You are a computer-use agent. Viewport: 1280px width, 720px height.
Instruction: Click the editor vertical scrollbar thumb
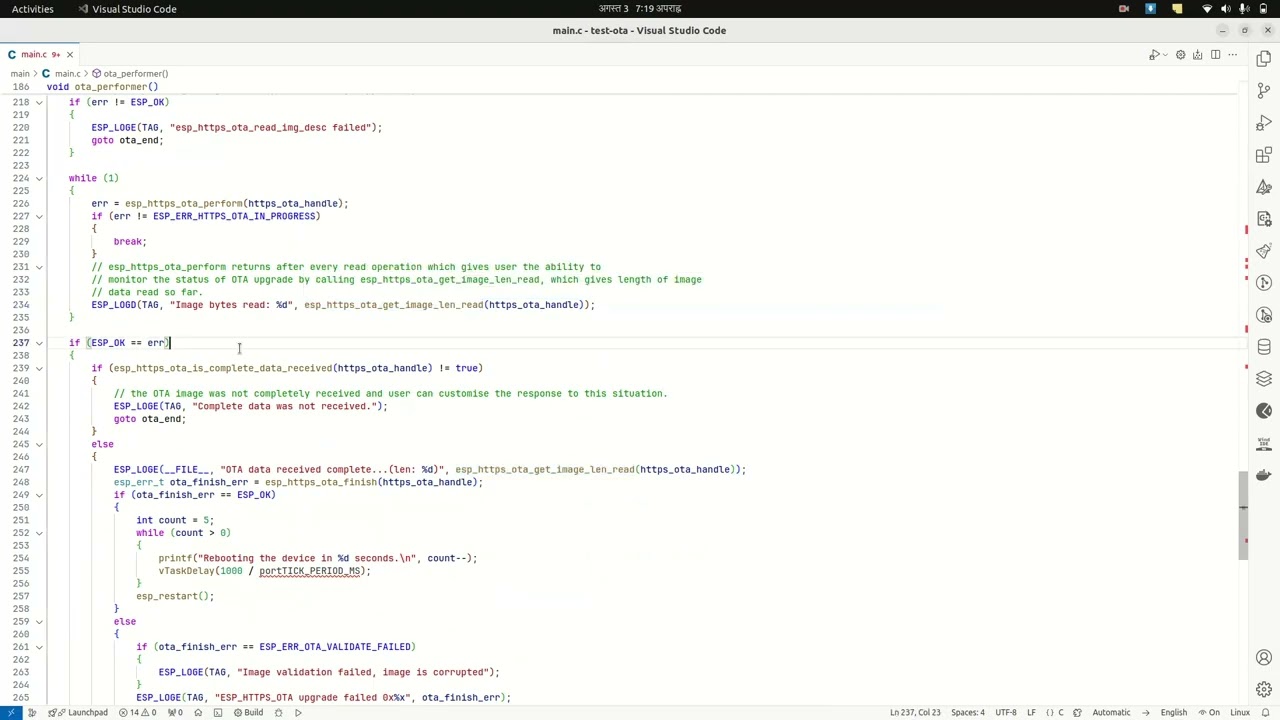[1243, 514]
